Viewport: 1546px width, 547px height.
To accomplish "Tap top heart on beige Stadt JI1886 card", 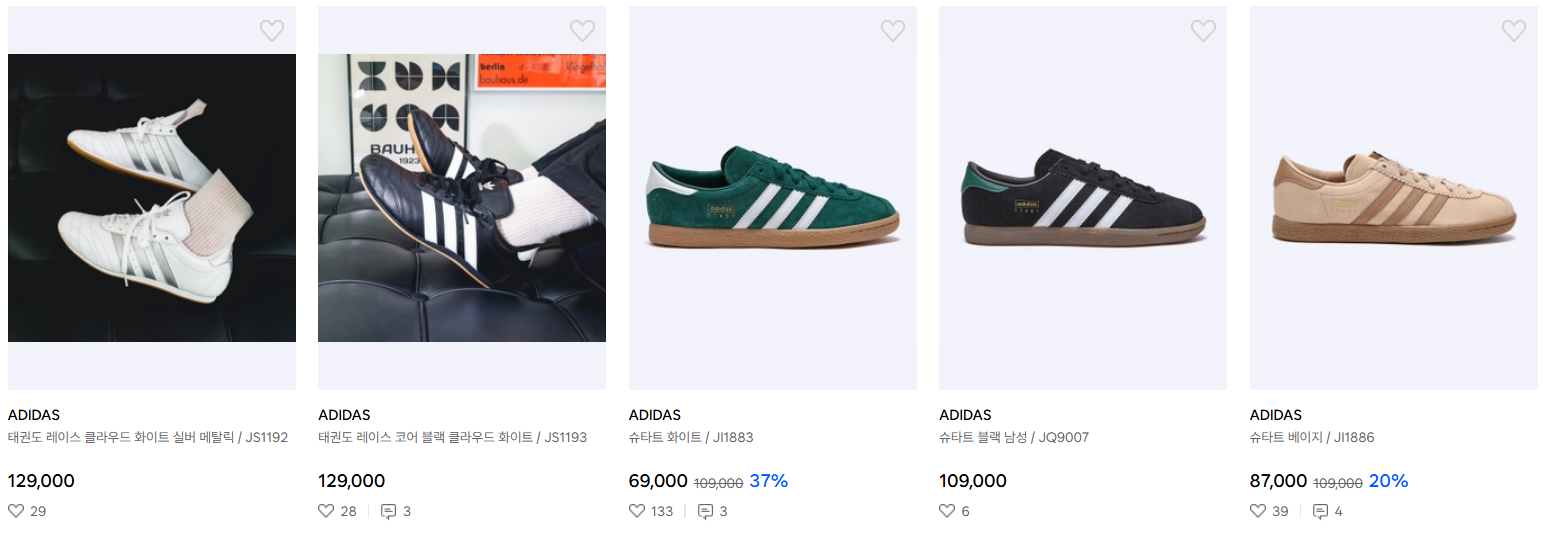I will [x=1514, y=31].
